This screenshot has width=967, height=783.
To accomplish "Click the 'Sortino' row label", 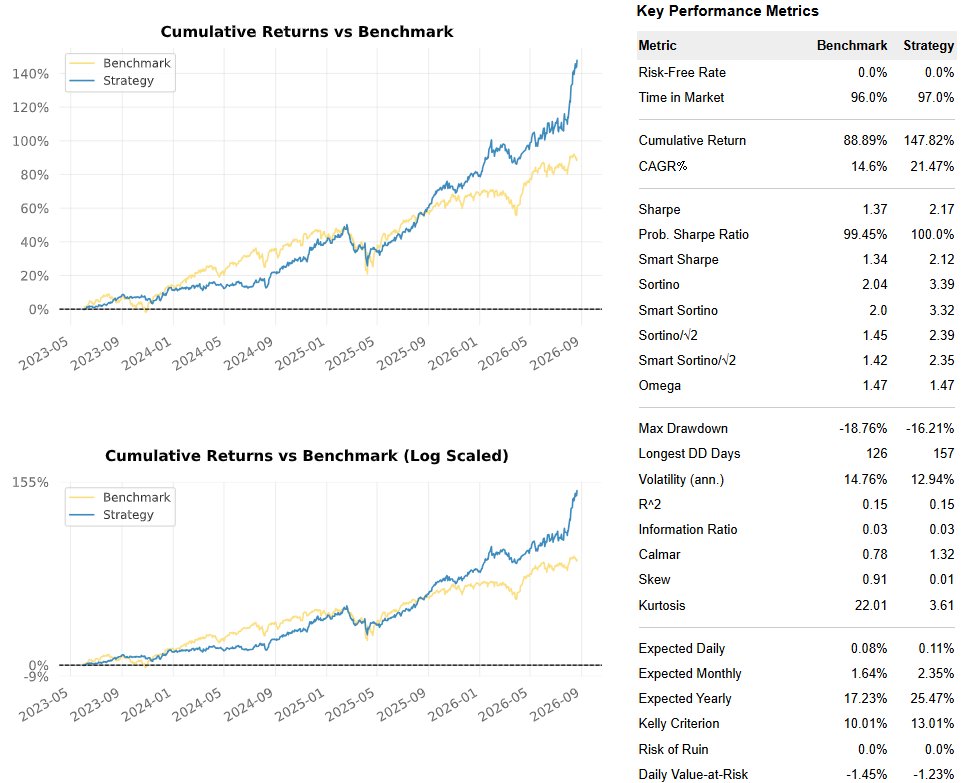I will point(659,285).
